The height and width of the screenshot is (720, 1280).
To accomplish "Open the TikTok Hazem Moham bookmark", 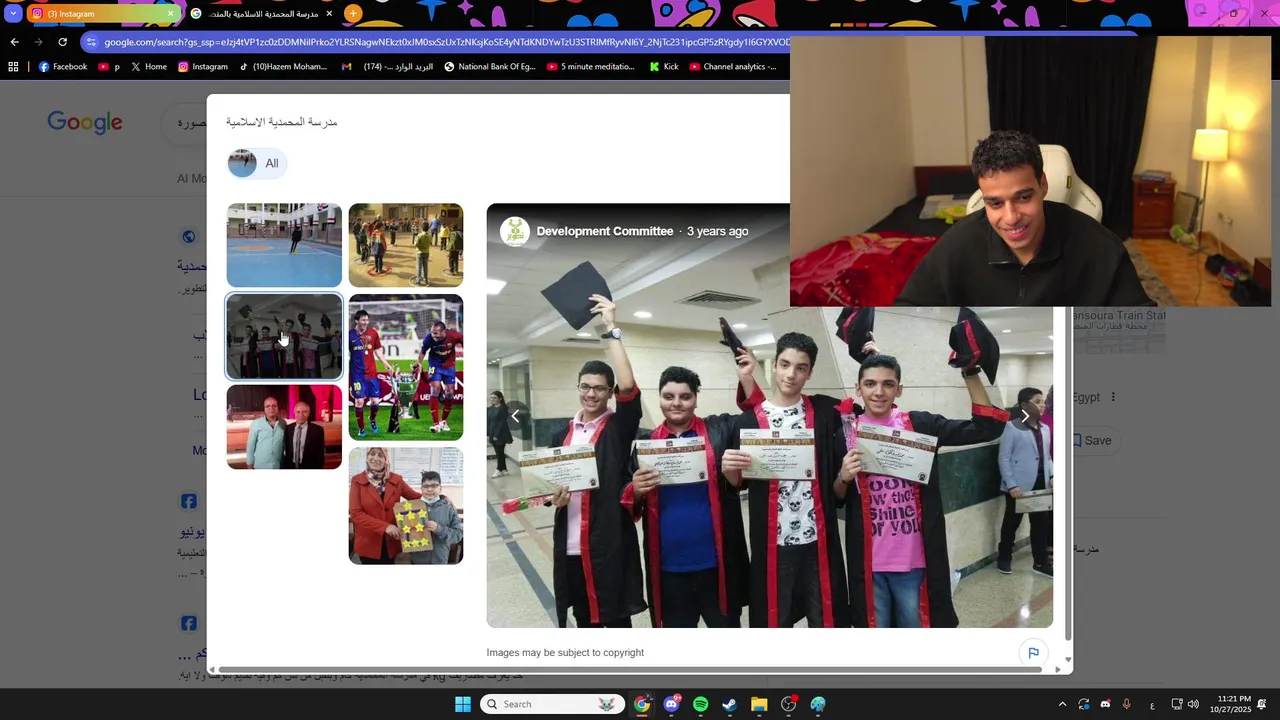I will 283,67.
